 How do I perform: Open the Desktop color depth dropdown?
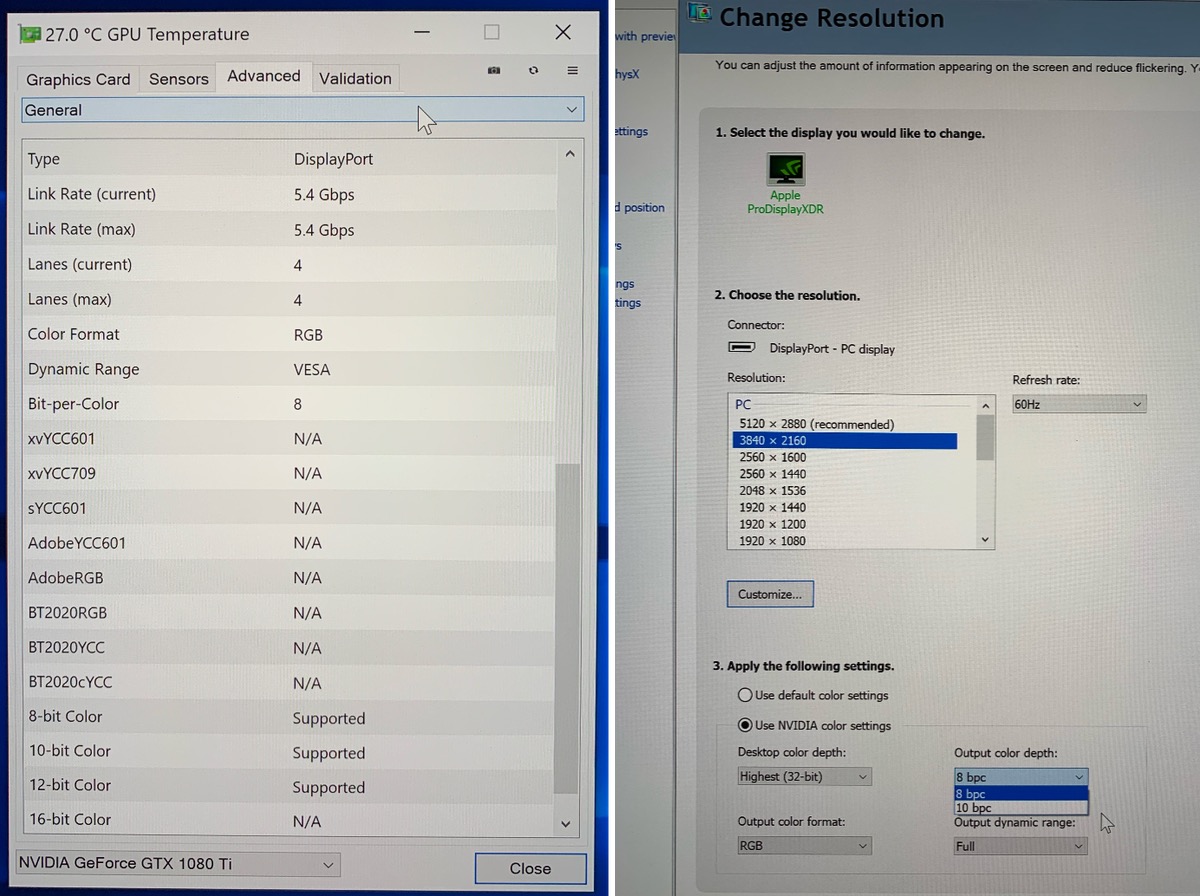(804, 776)
